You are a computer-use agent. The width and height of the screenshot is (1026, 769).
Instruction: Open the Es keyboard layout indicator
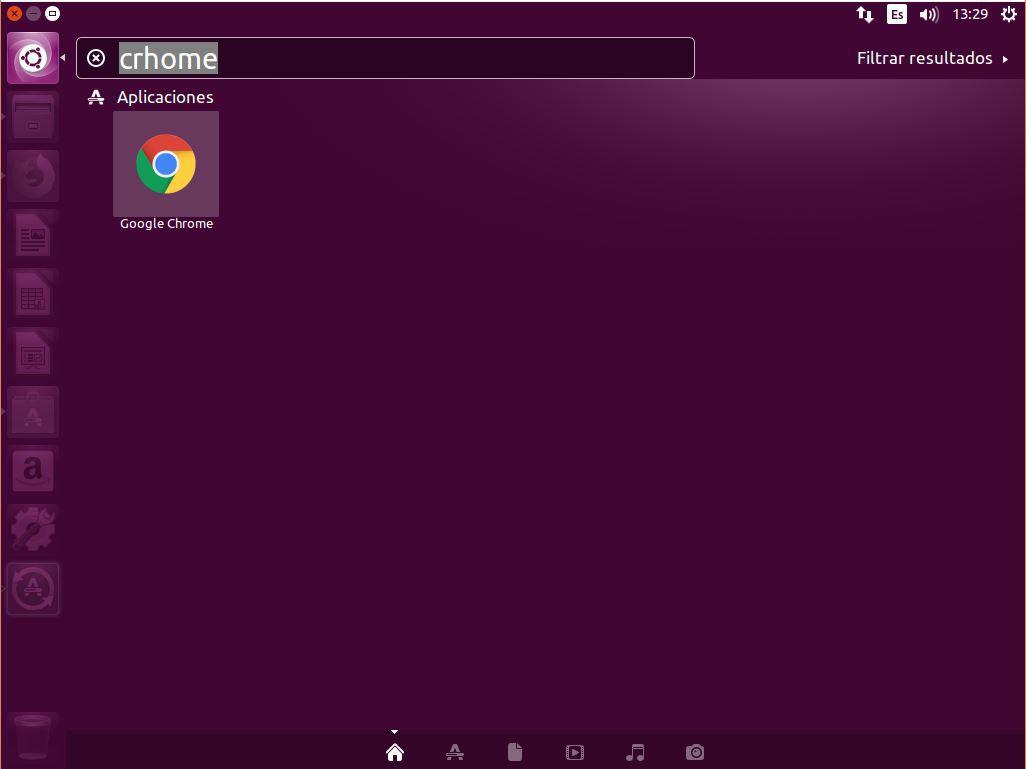(x=896, y=14)
